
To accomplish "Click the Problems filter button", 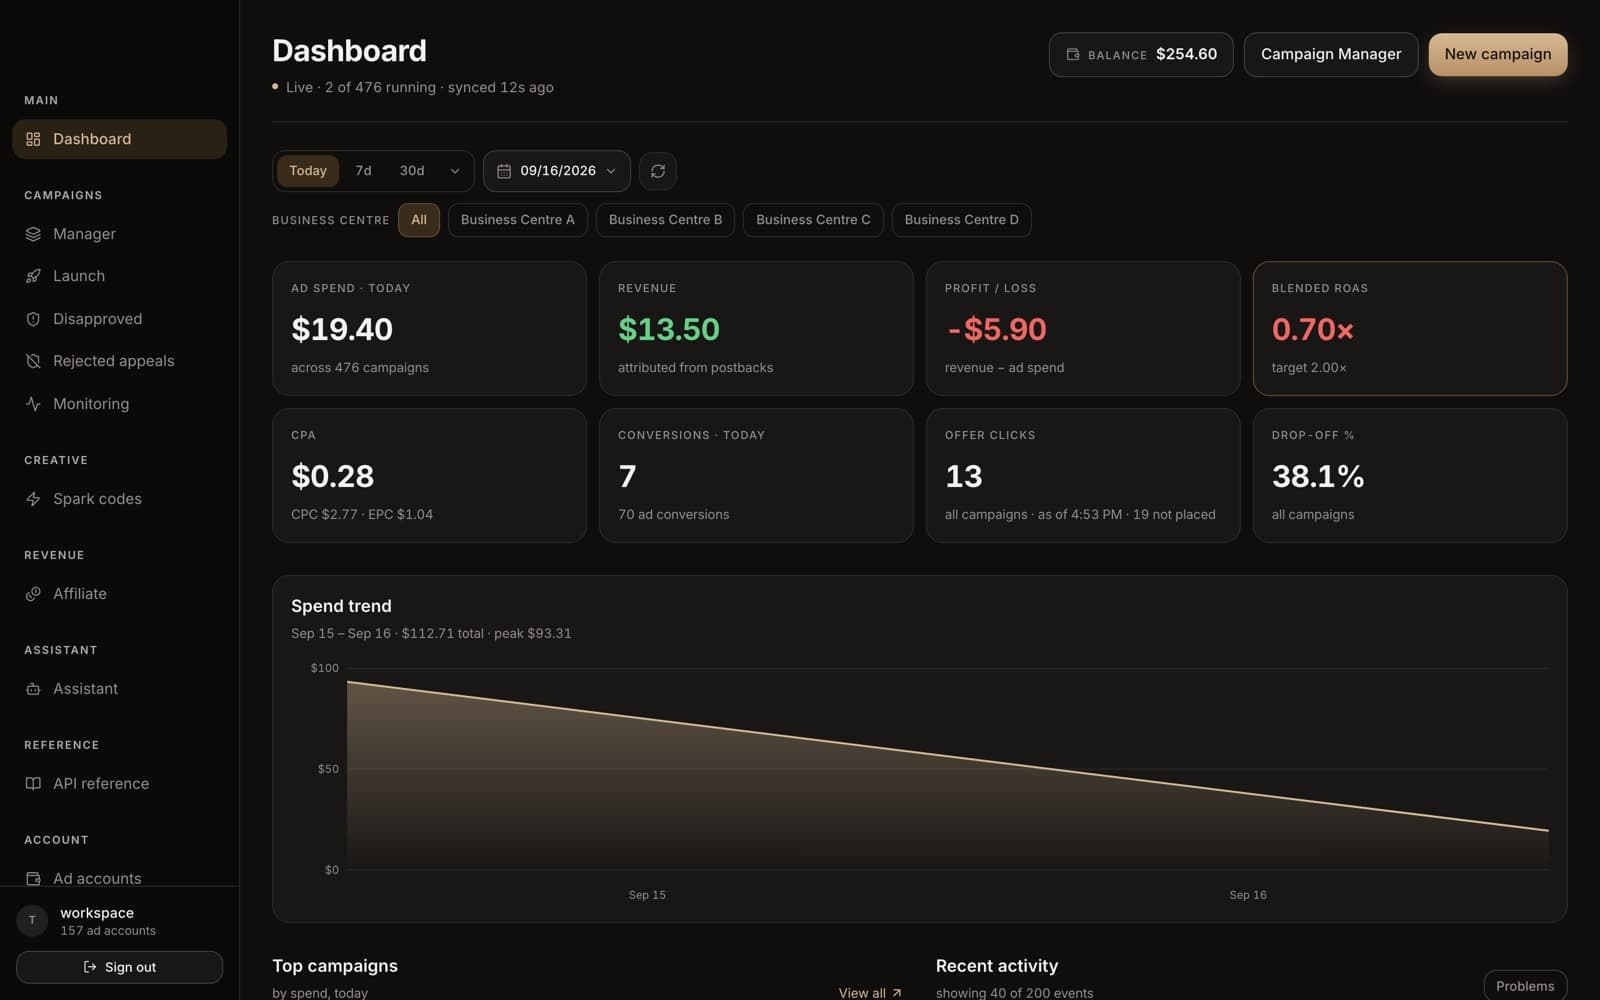I will [1525, 986].
